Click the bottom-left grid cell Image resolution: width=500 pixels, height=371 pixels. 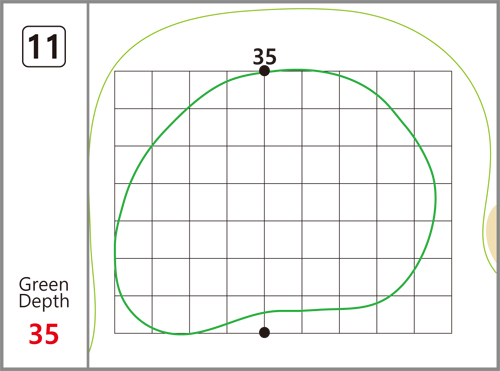(x=133, y=314)
